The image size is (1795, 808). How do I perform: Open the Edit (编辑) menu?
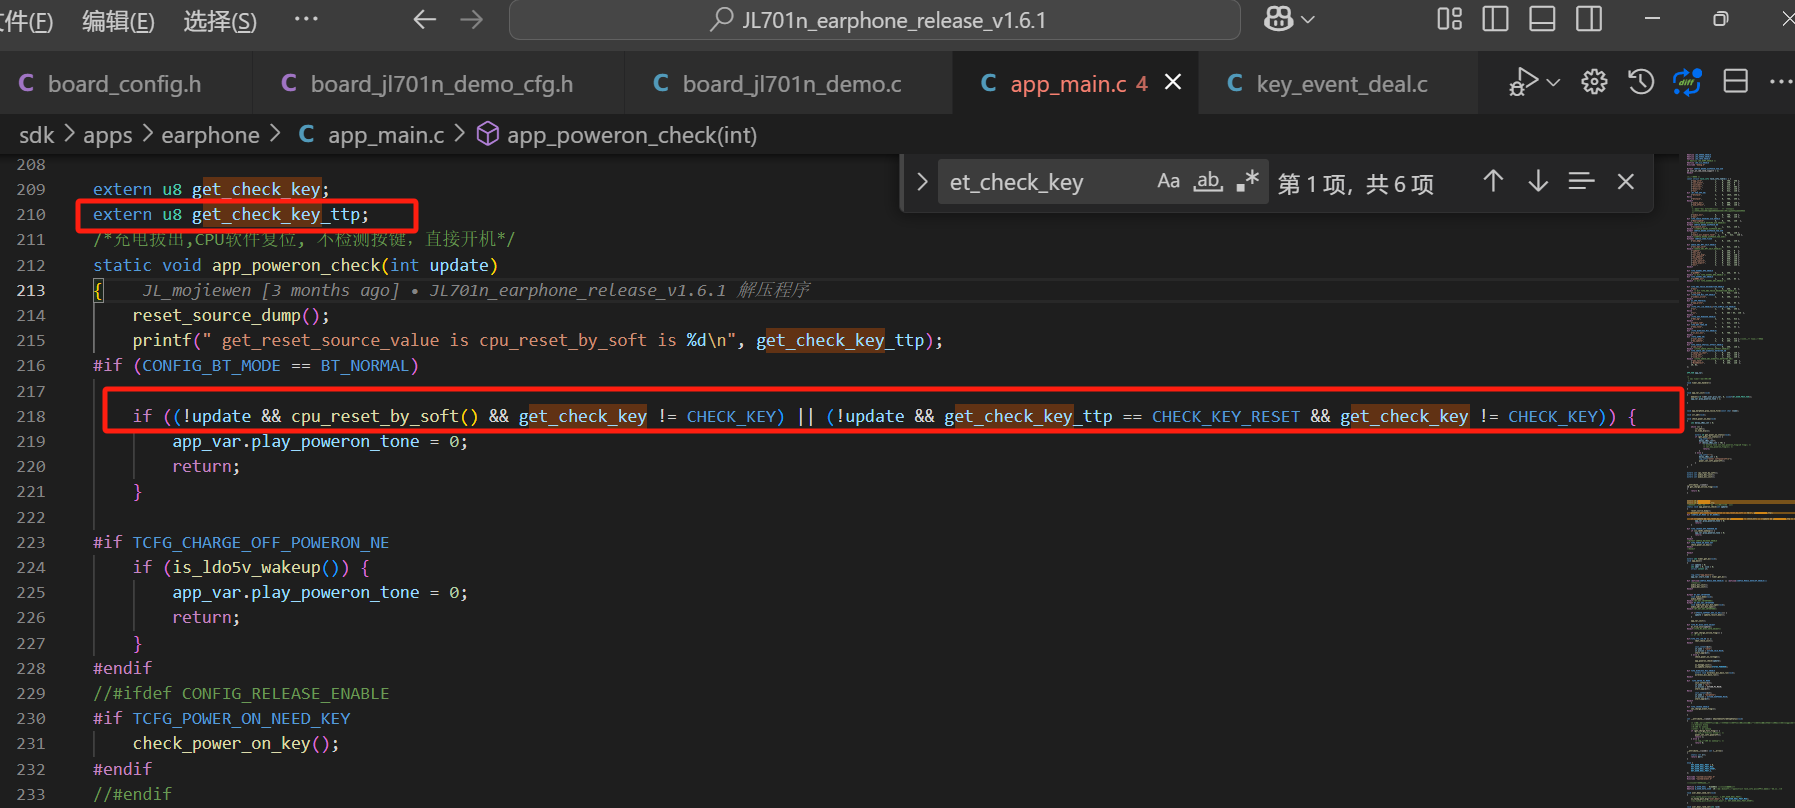(x=118, y=21)
